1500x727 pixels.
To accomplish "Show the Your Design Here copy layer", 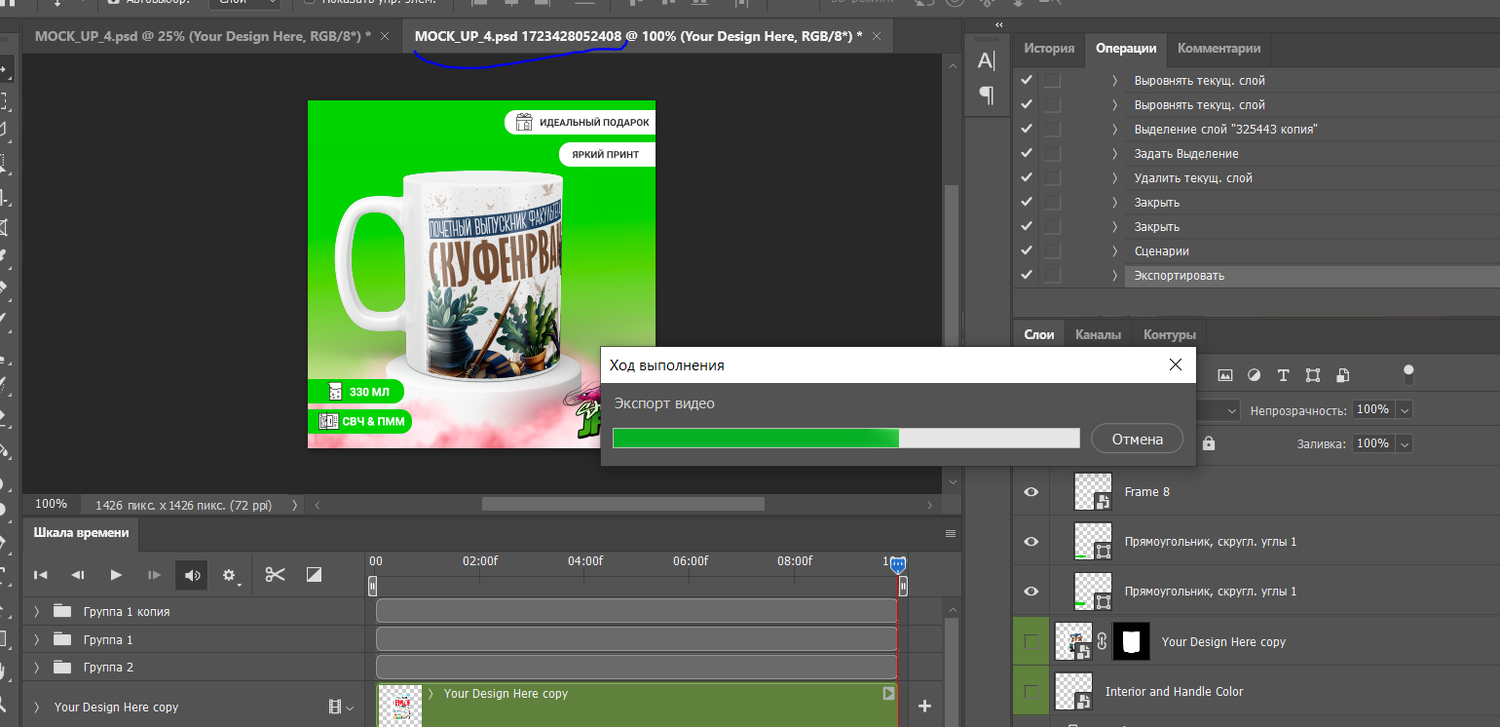I will (x=1031, y=642).
